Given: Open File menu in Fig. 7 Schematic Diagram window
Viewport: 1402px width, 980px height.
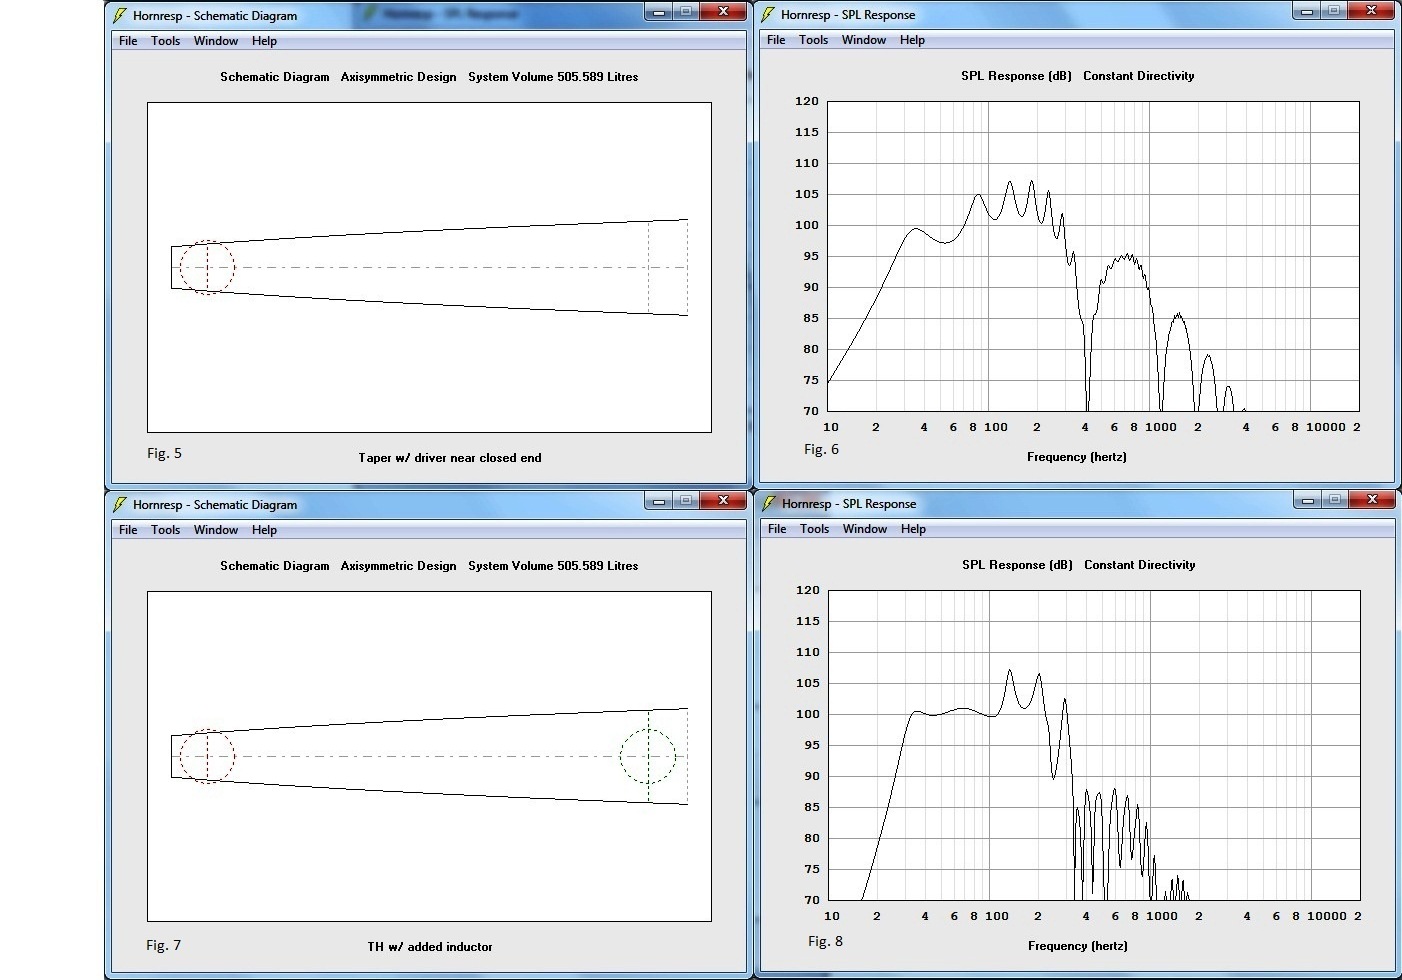Looking at the screenshot, I should pyautogui.click(x=128, y=530).
